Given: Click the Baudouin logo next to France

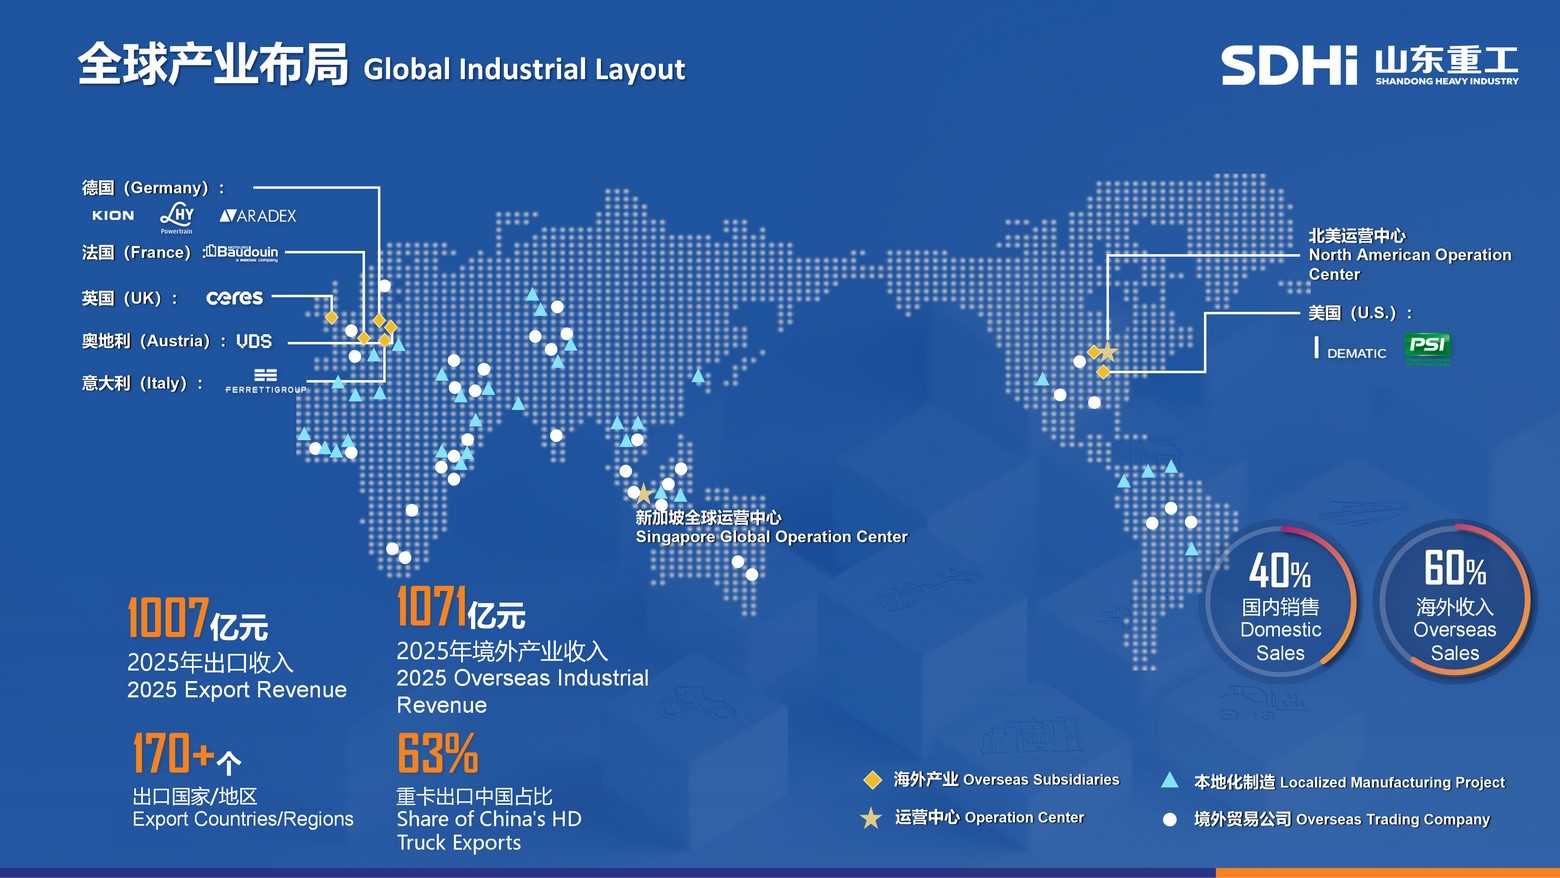Looking at the screenshot, I should click(x=241, y=253).
